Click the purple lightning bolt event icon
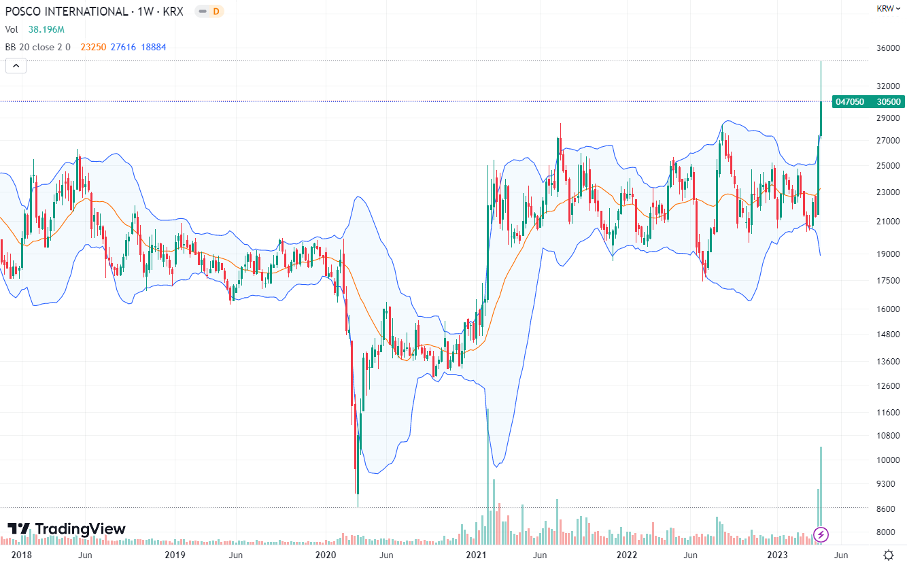The height and width of the screenshot is (566, 908). (x=822, y=534)
